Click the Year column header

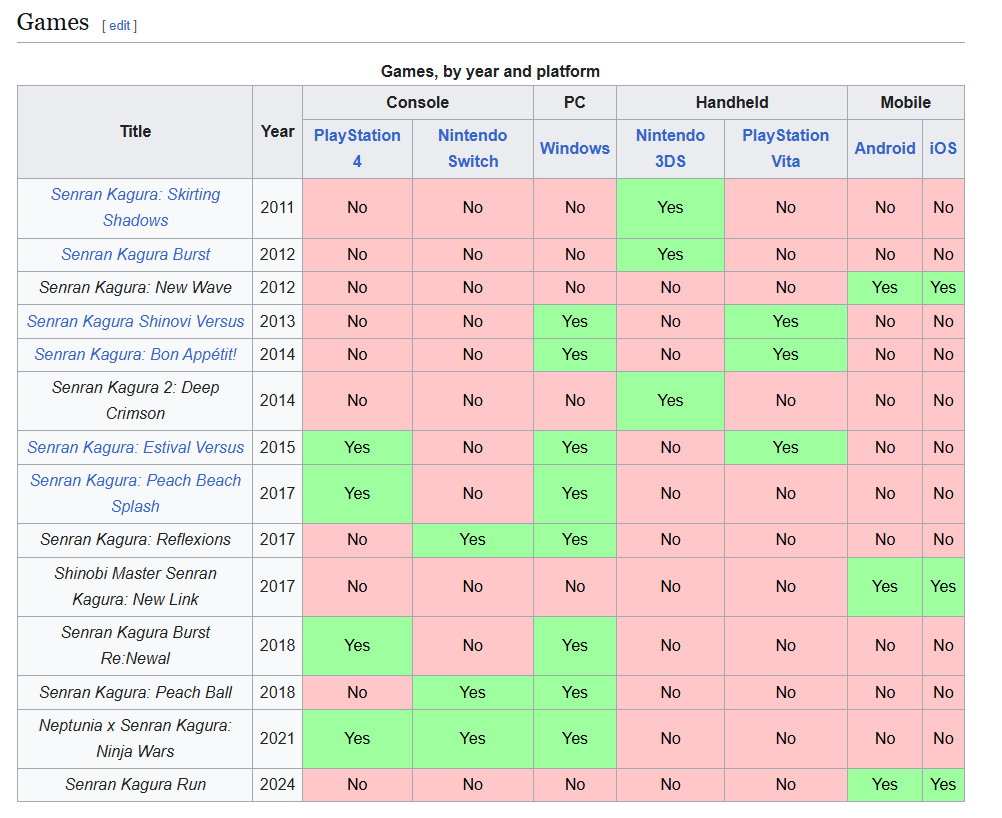click(x=277, y=132)
